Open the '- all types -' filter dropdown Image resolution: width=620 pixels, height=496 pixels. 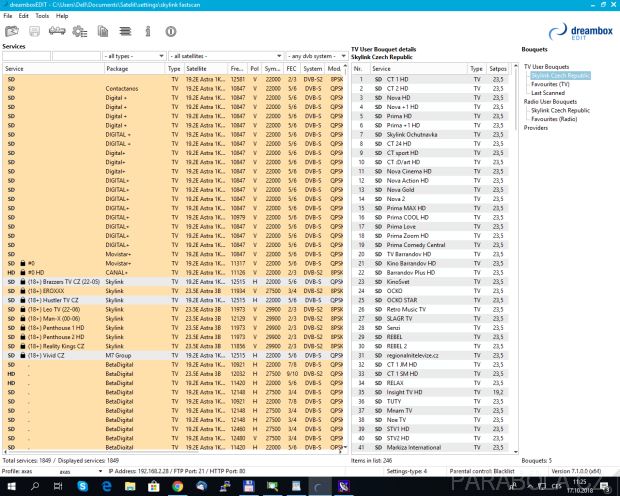coord(134,56)
